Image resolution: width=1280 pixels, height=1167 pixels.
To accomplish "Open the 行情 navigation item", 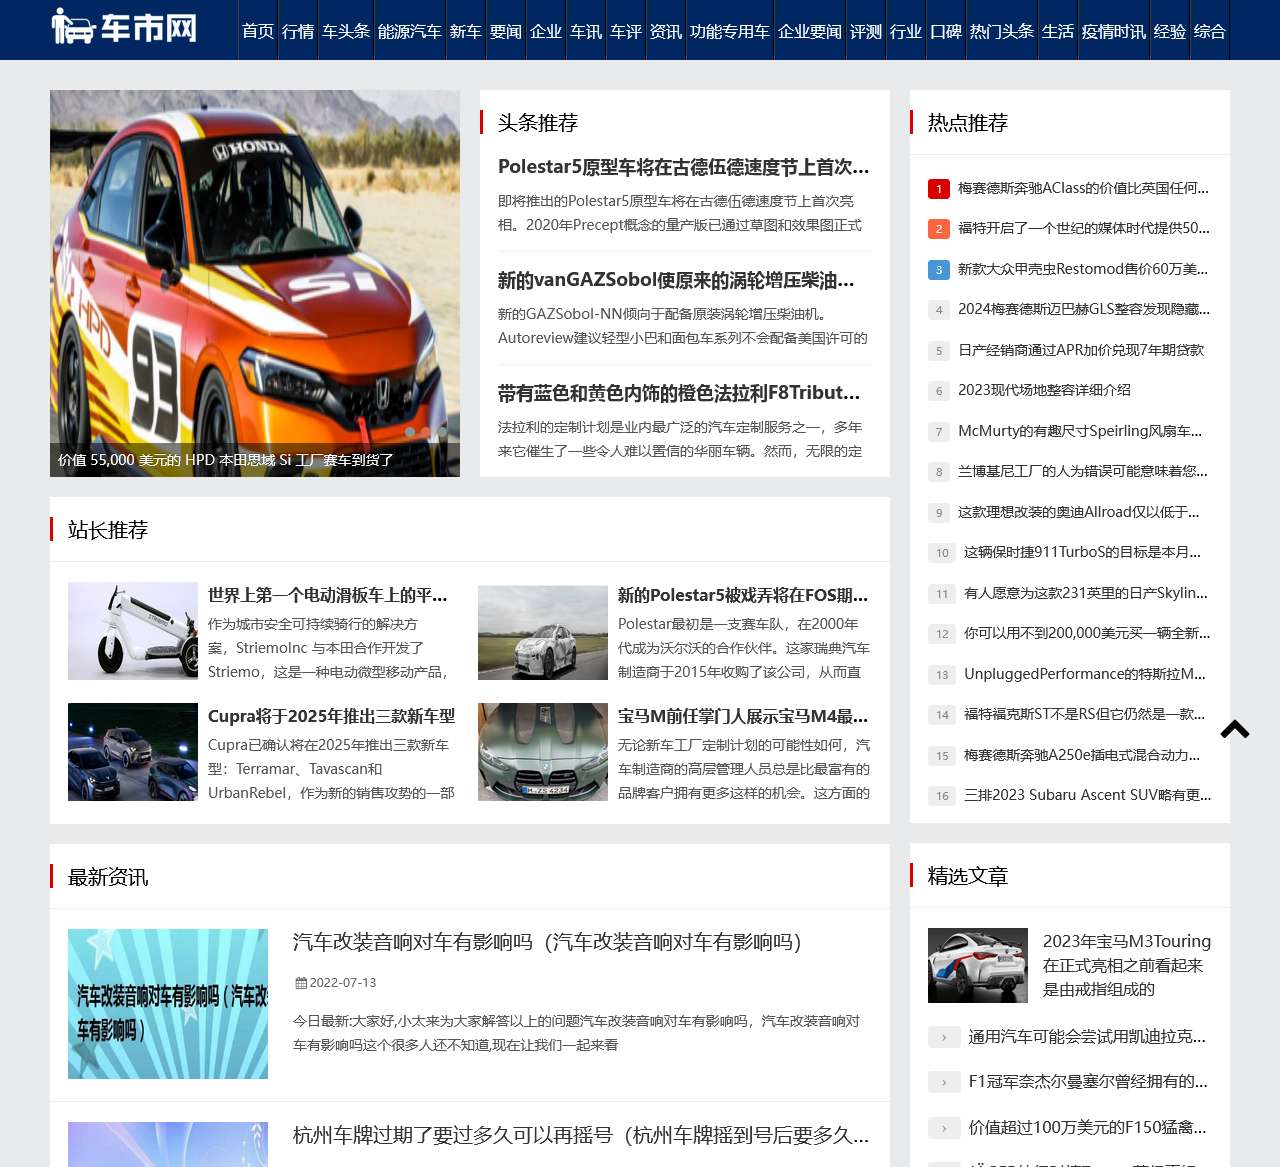I will 298,31.
